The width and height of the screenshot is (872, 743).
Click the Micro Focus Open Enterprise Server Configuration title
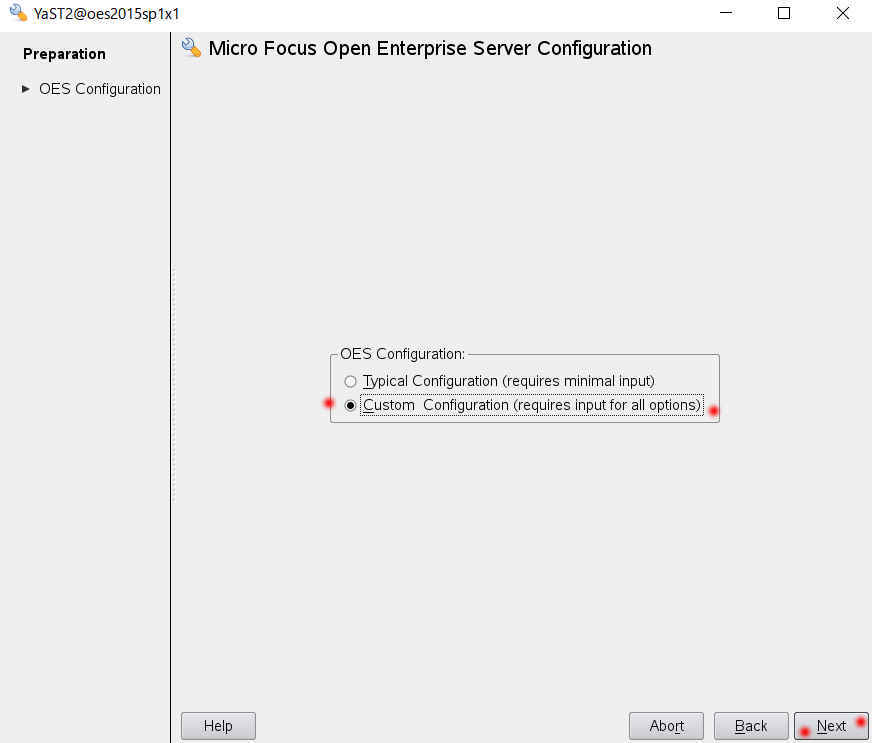(430, 48)
